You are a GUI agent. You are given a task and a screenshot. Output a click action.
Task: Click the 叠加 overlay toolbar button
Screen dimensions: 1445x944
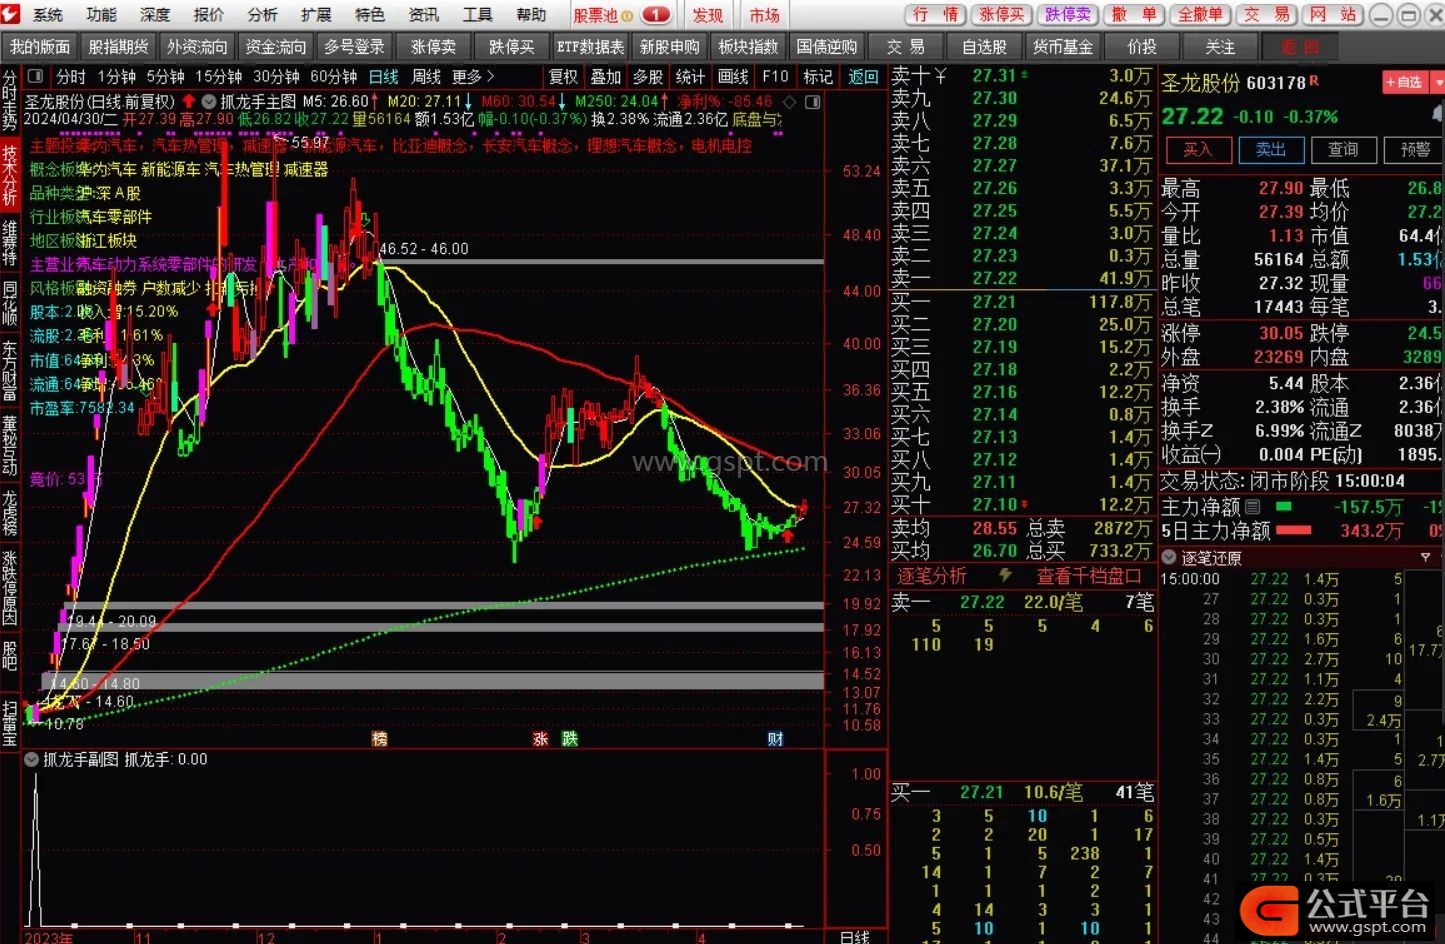[605, 77]
